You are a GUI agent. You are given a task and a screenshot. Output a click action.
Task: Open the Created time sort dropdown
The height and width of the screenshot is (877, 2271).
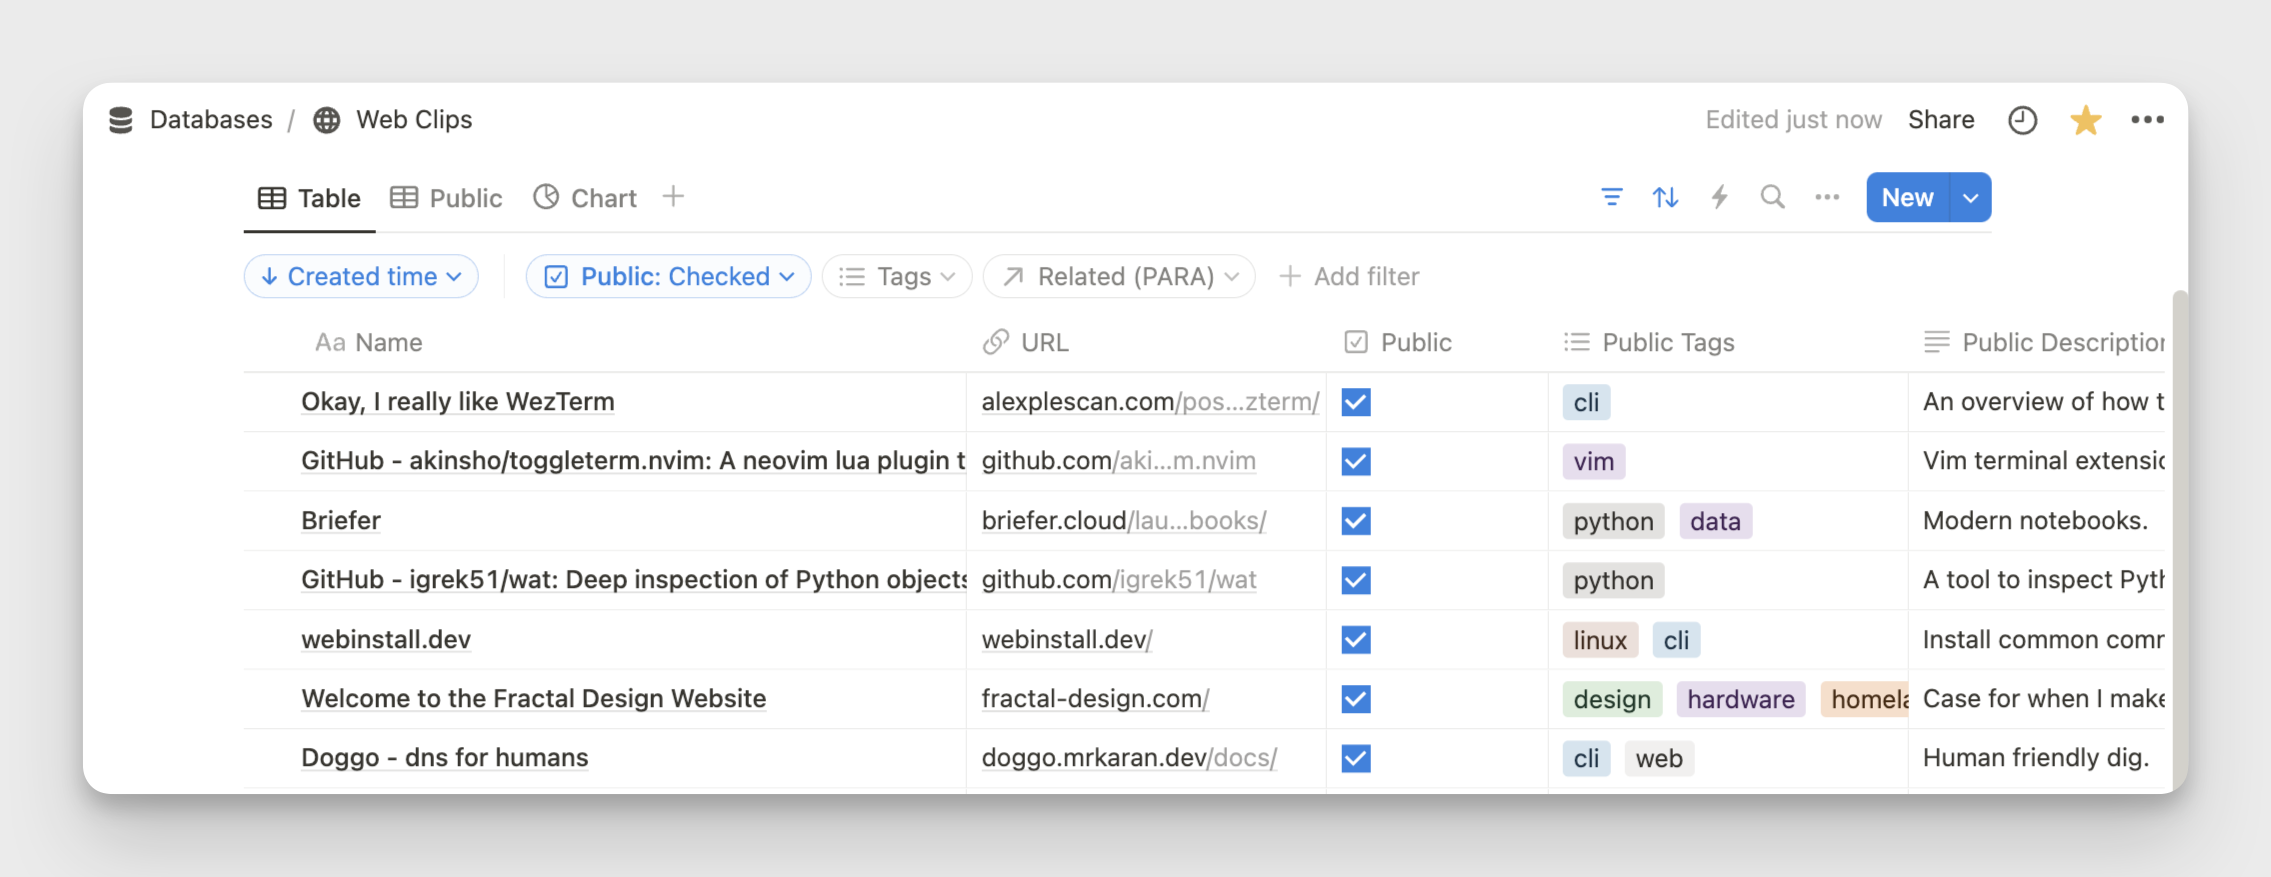[x=361, y=276]
